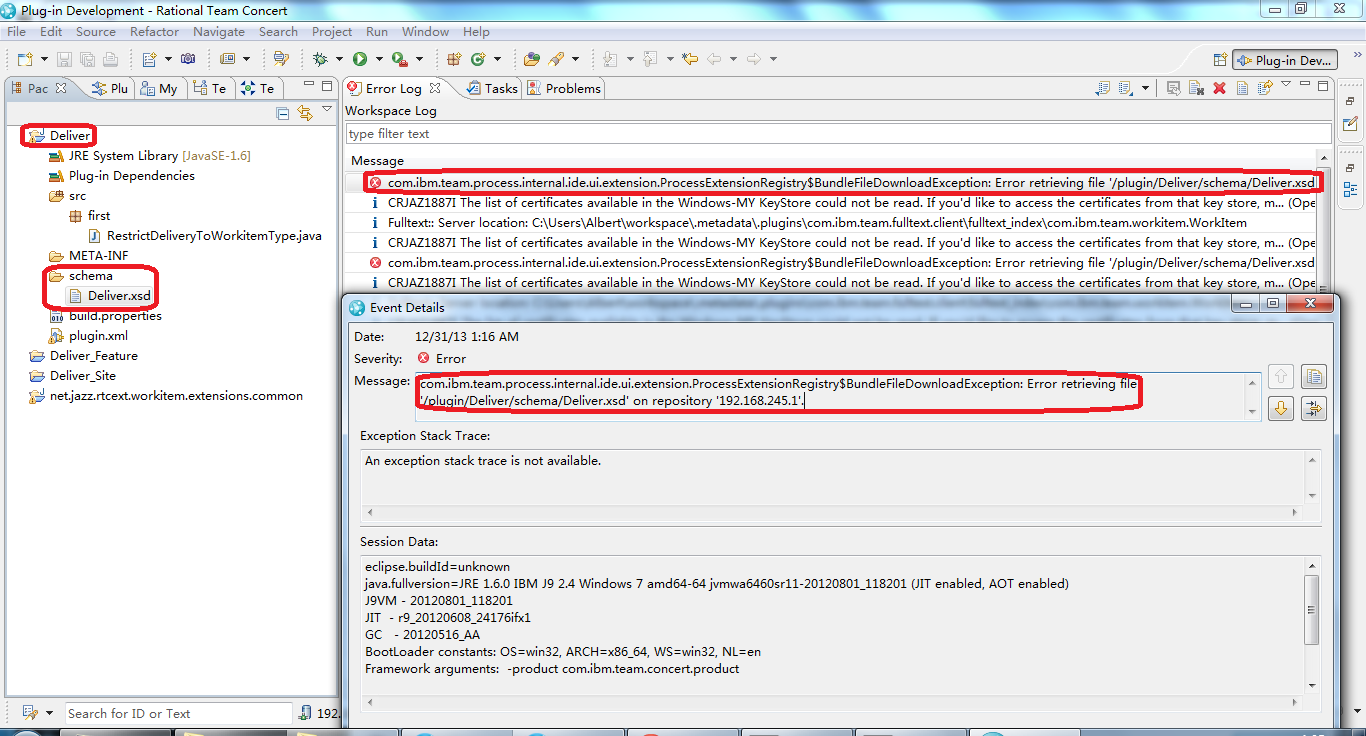Screen dimensions: 1366x736
Task: Select the Deliver project in Package Explorer
Action: point(70,135)
